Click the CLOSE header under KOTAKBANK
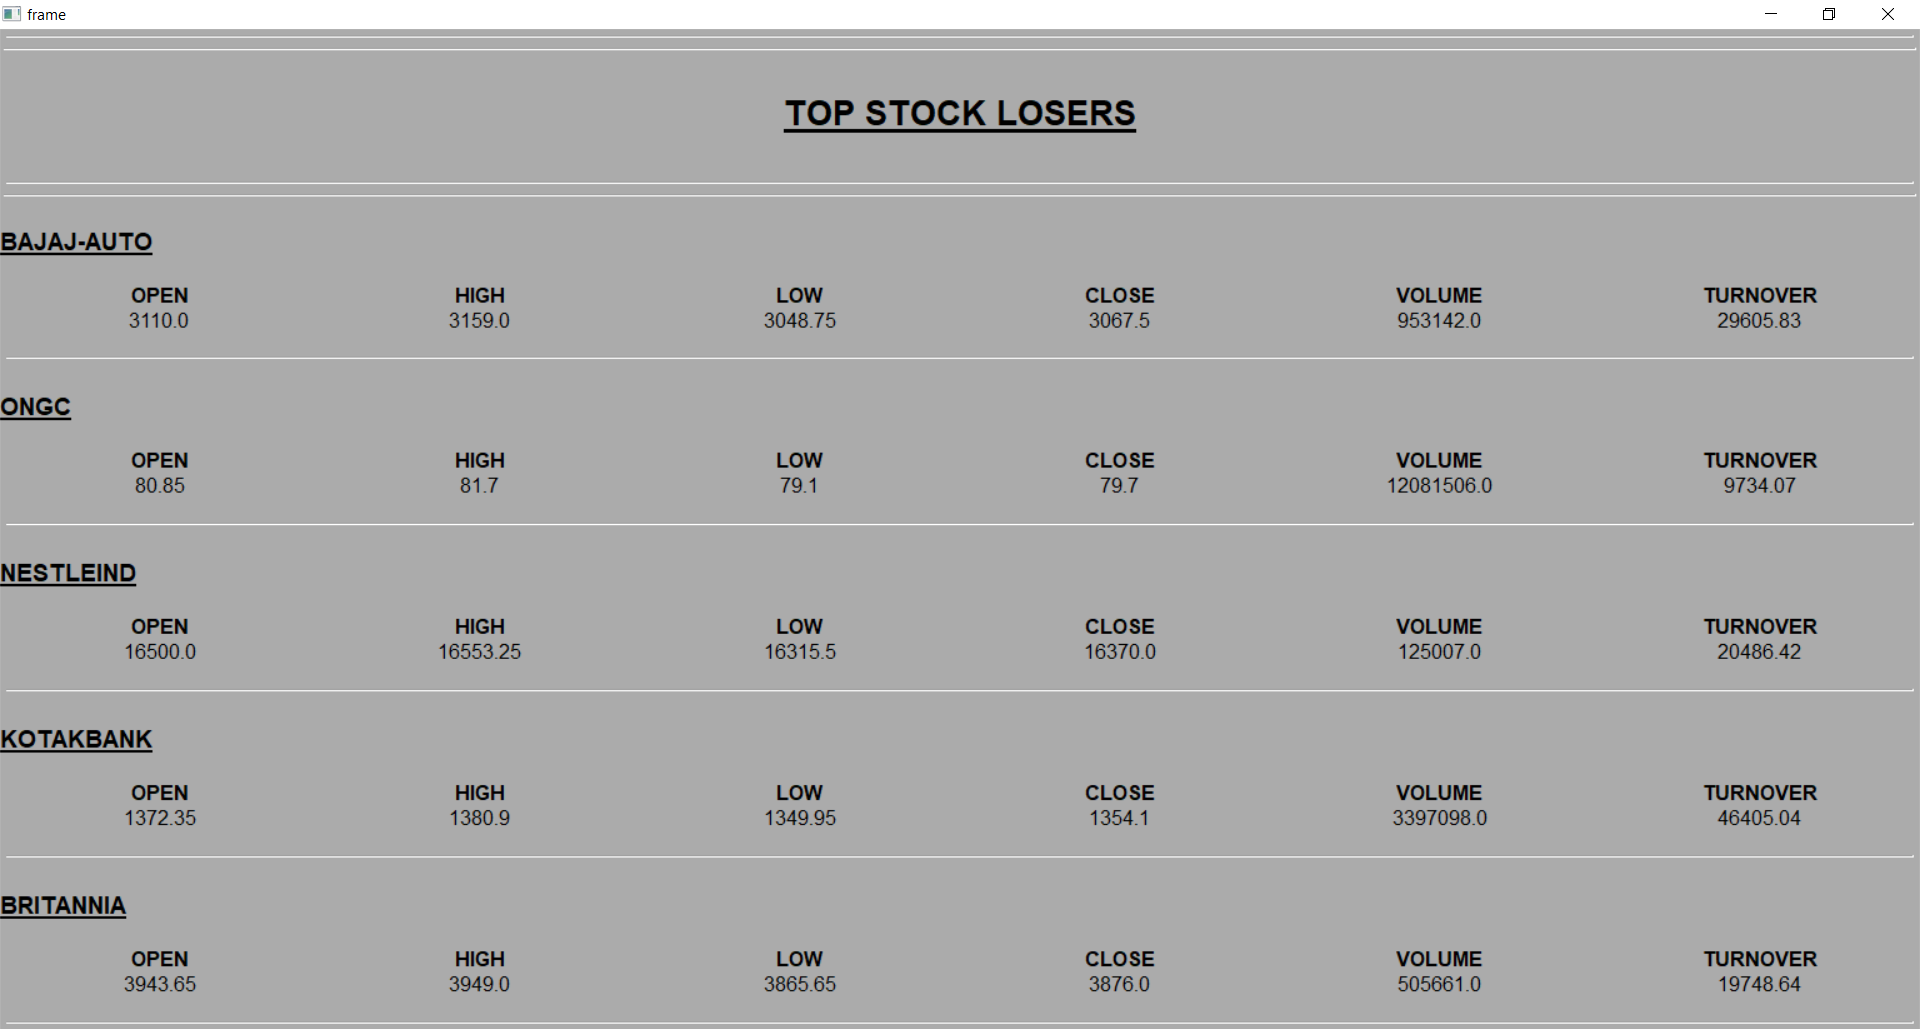1920x1029 pixels. [1119, 792]
